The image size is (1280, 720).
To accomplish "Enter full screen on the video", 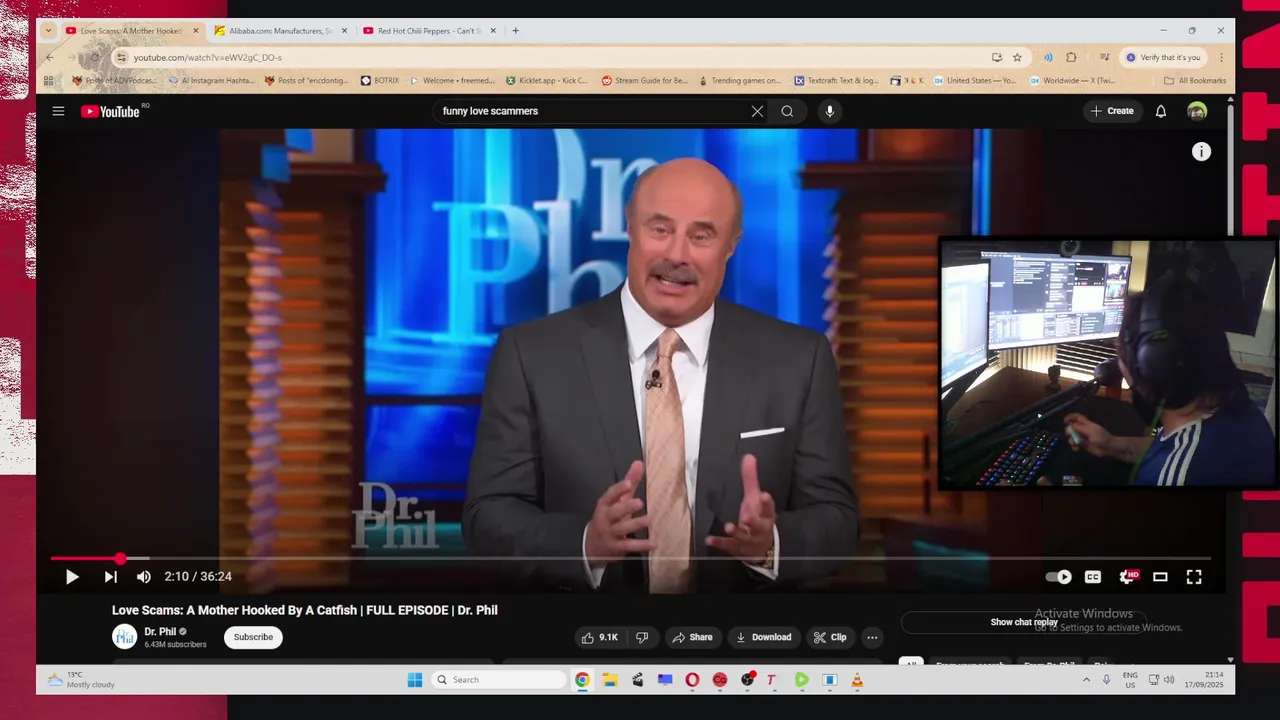I will pos(1194,577).
